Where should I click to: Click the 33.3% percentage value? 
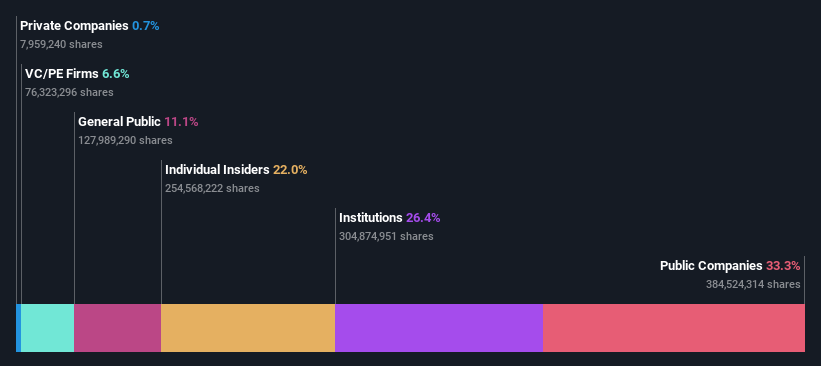tap(783, 266)
